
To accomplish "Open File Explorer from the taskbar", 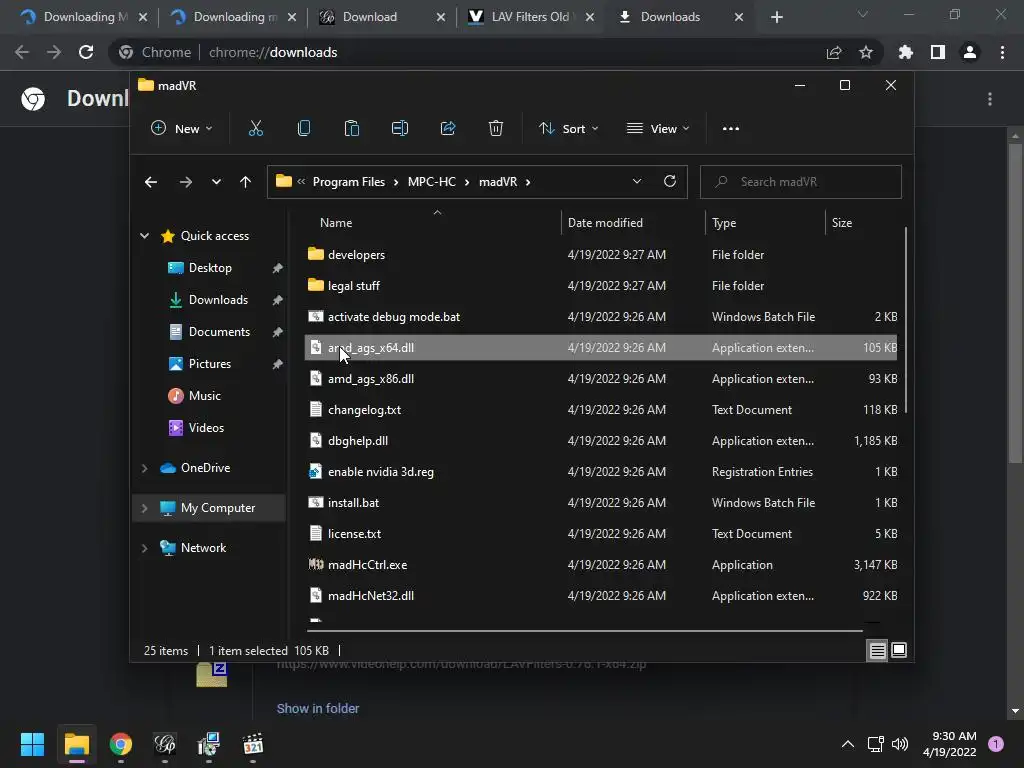I will click(76, 744).
